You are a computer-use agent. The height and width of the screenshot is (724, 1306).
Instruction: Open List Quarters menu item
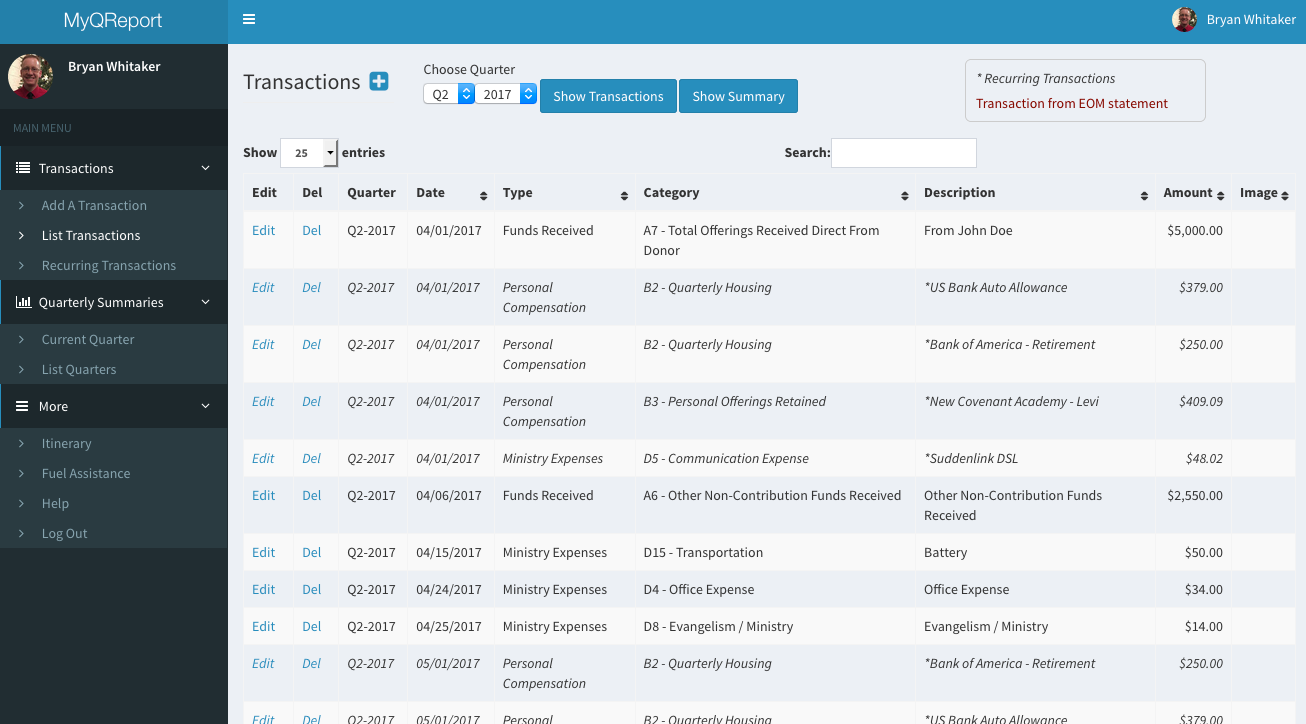(x=79, y=369)
